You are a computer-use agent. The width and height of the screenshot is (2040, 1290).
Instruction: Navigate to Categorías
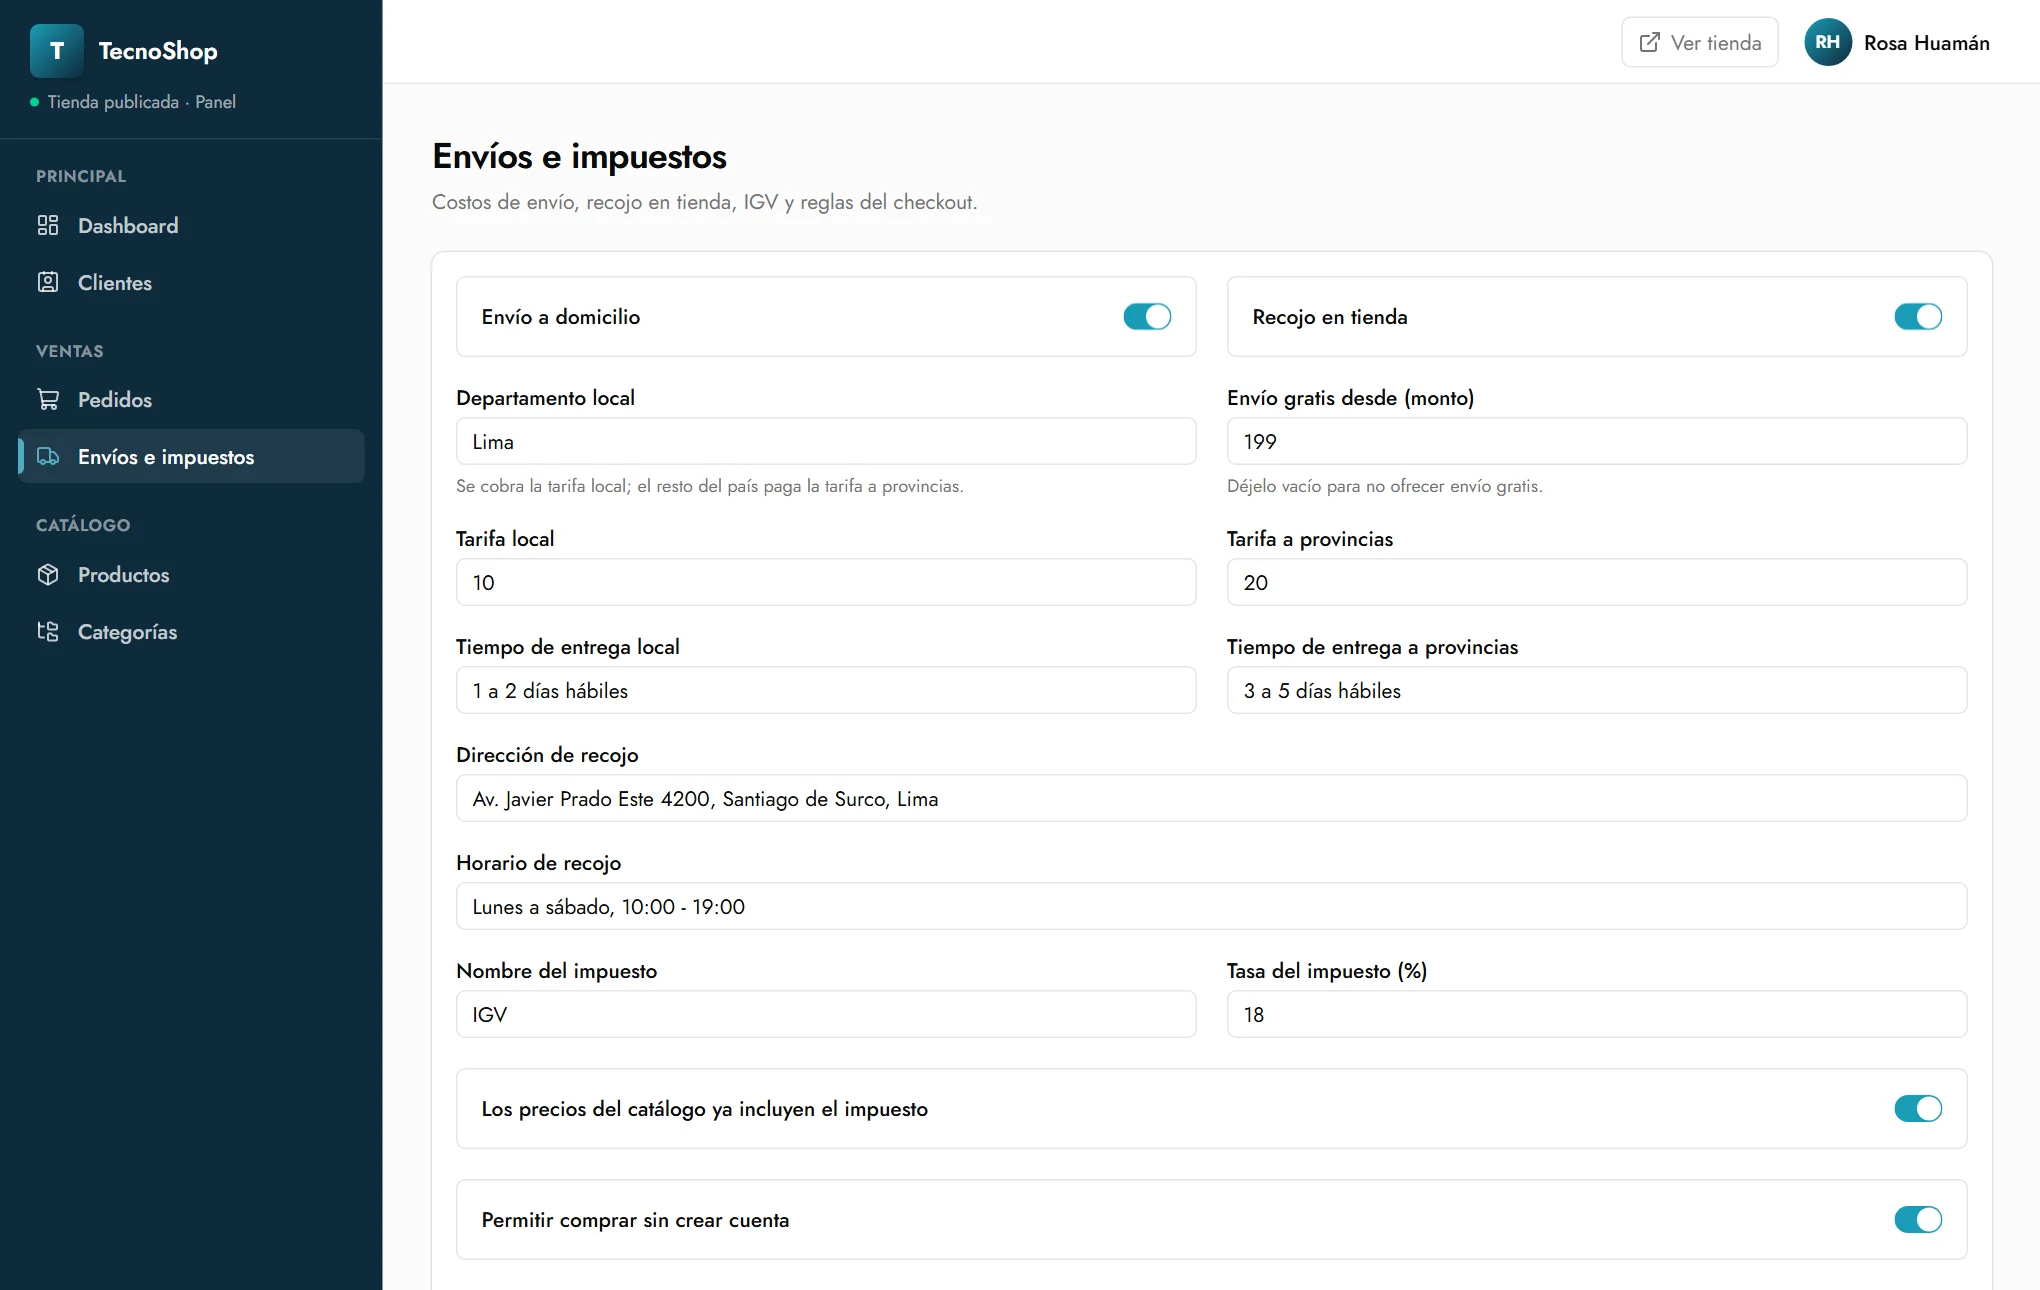191,632
